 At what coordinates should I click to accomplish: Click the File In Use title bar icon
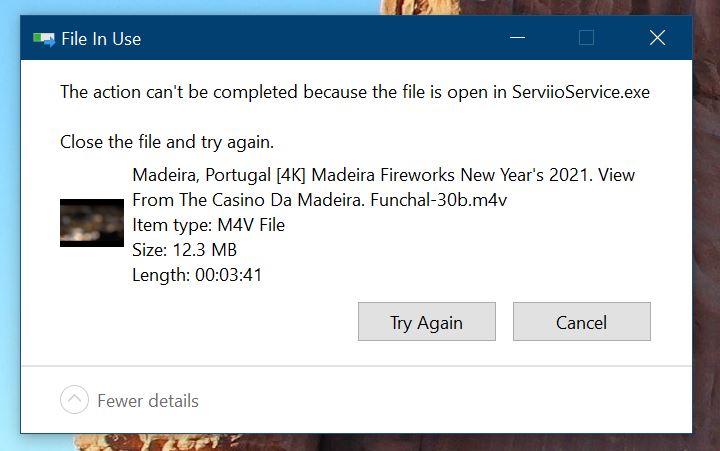pyautogui.click(x=43, y=39)
